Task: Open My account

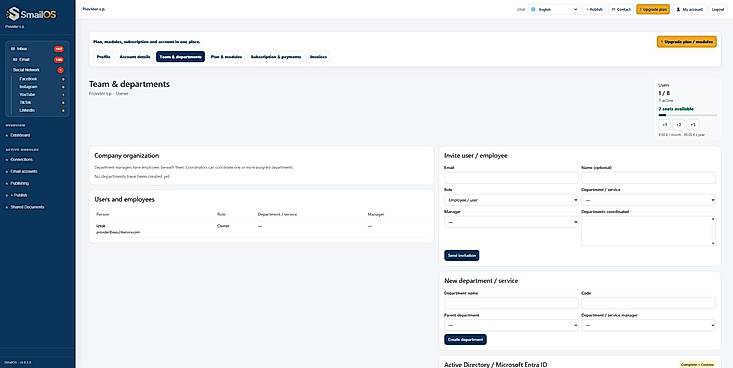Action: click(690, 9)
